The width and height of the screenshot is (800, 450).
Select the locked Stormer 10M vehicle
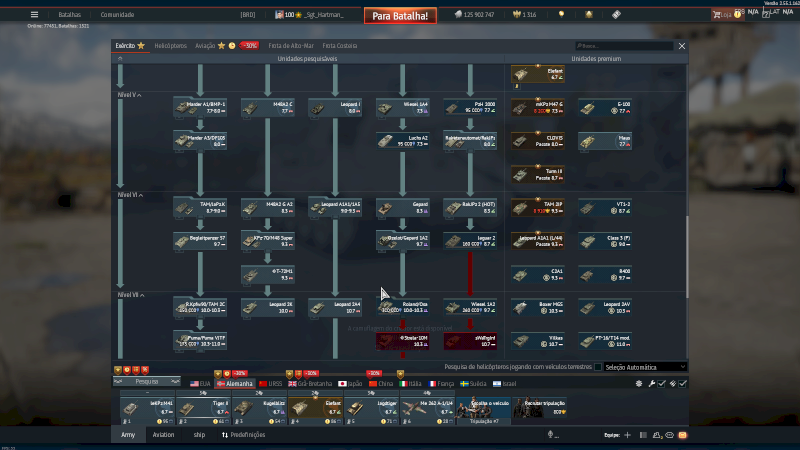coord(403,341)
